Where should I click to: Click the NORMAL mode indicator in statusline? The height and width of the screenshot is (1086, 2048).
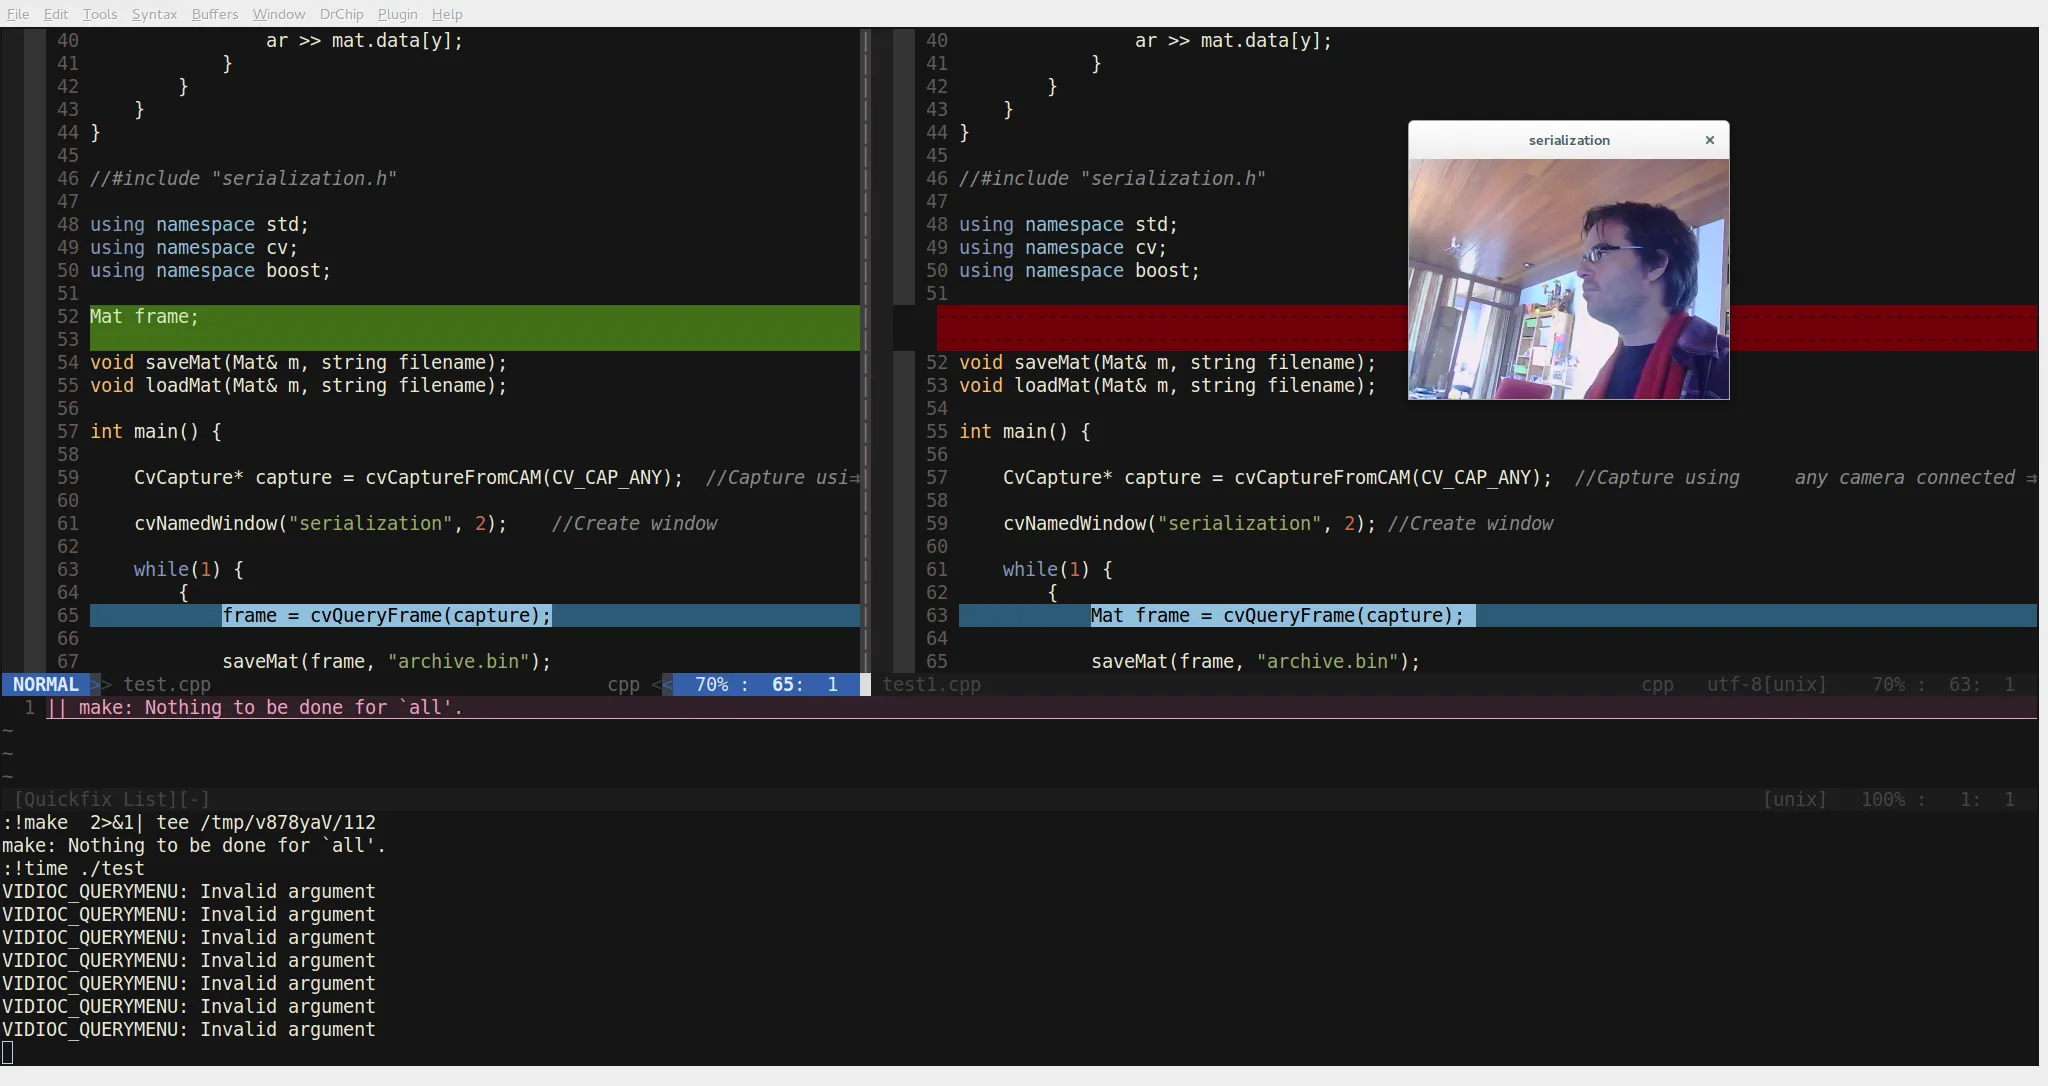[x=45, y=685]
